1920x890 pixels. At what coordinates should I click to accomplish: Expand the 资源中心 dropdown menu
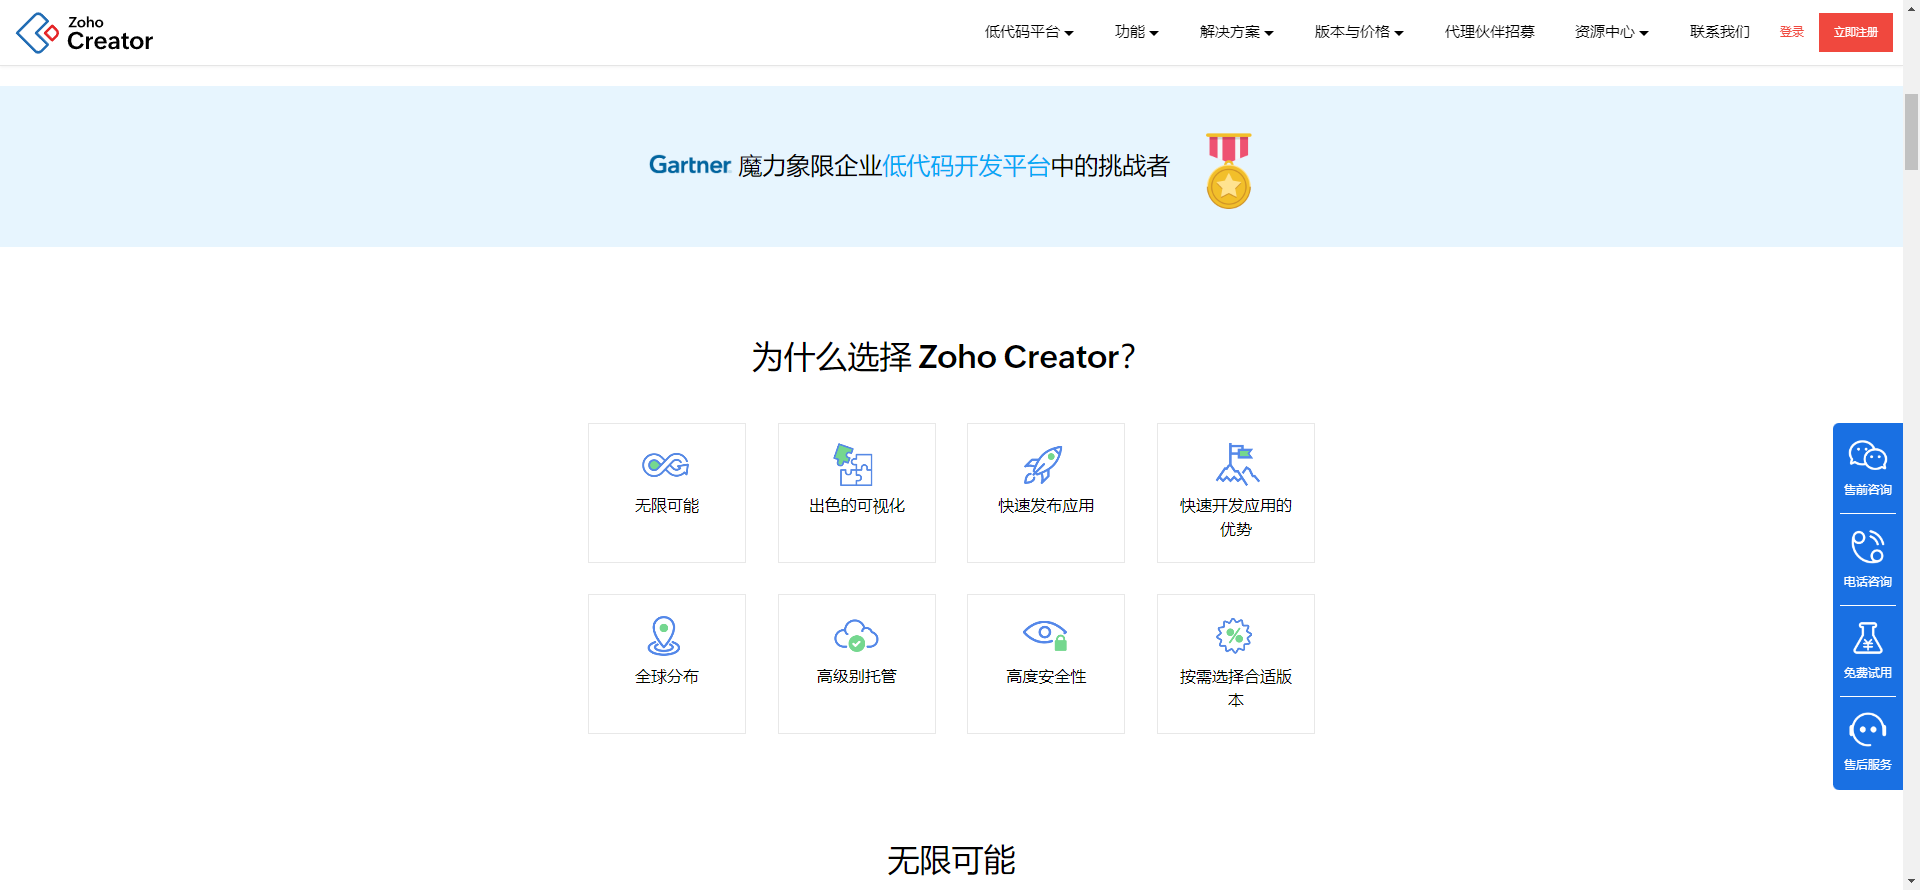point(1612,32)
